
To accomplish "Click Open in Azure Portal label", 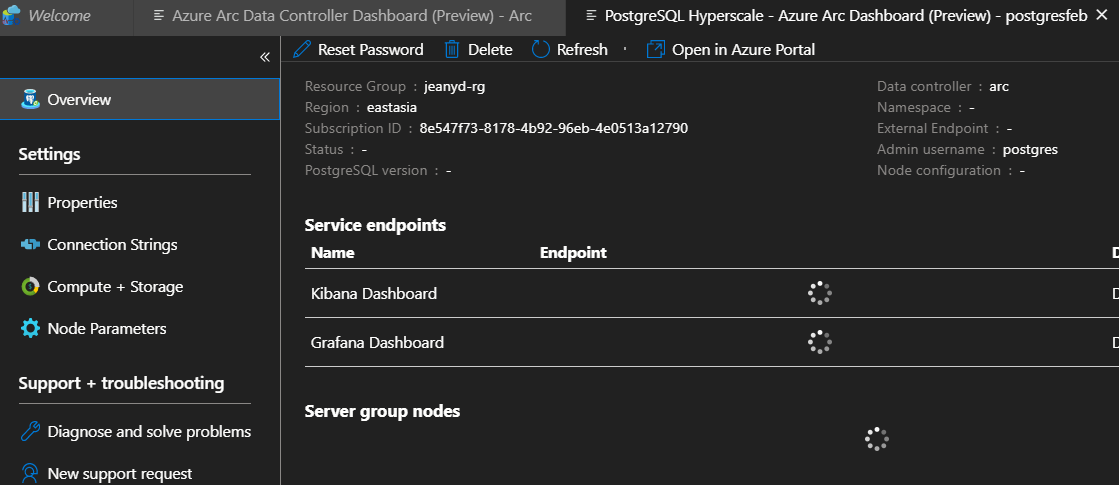I will click(x=744, y=49).
